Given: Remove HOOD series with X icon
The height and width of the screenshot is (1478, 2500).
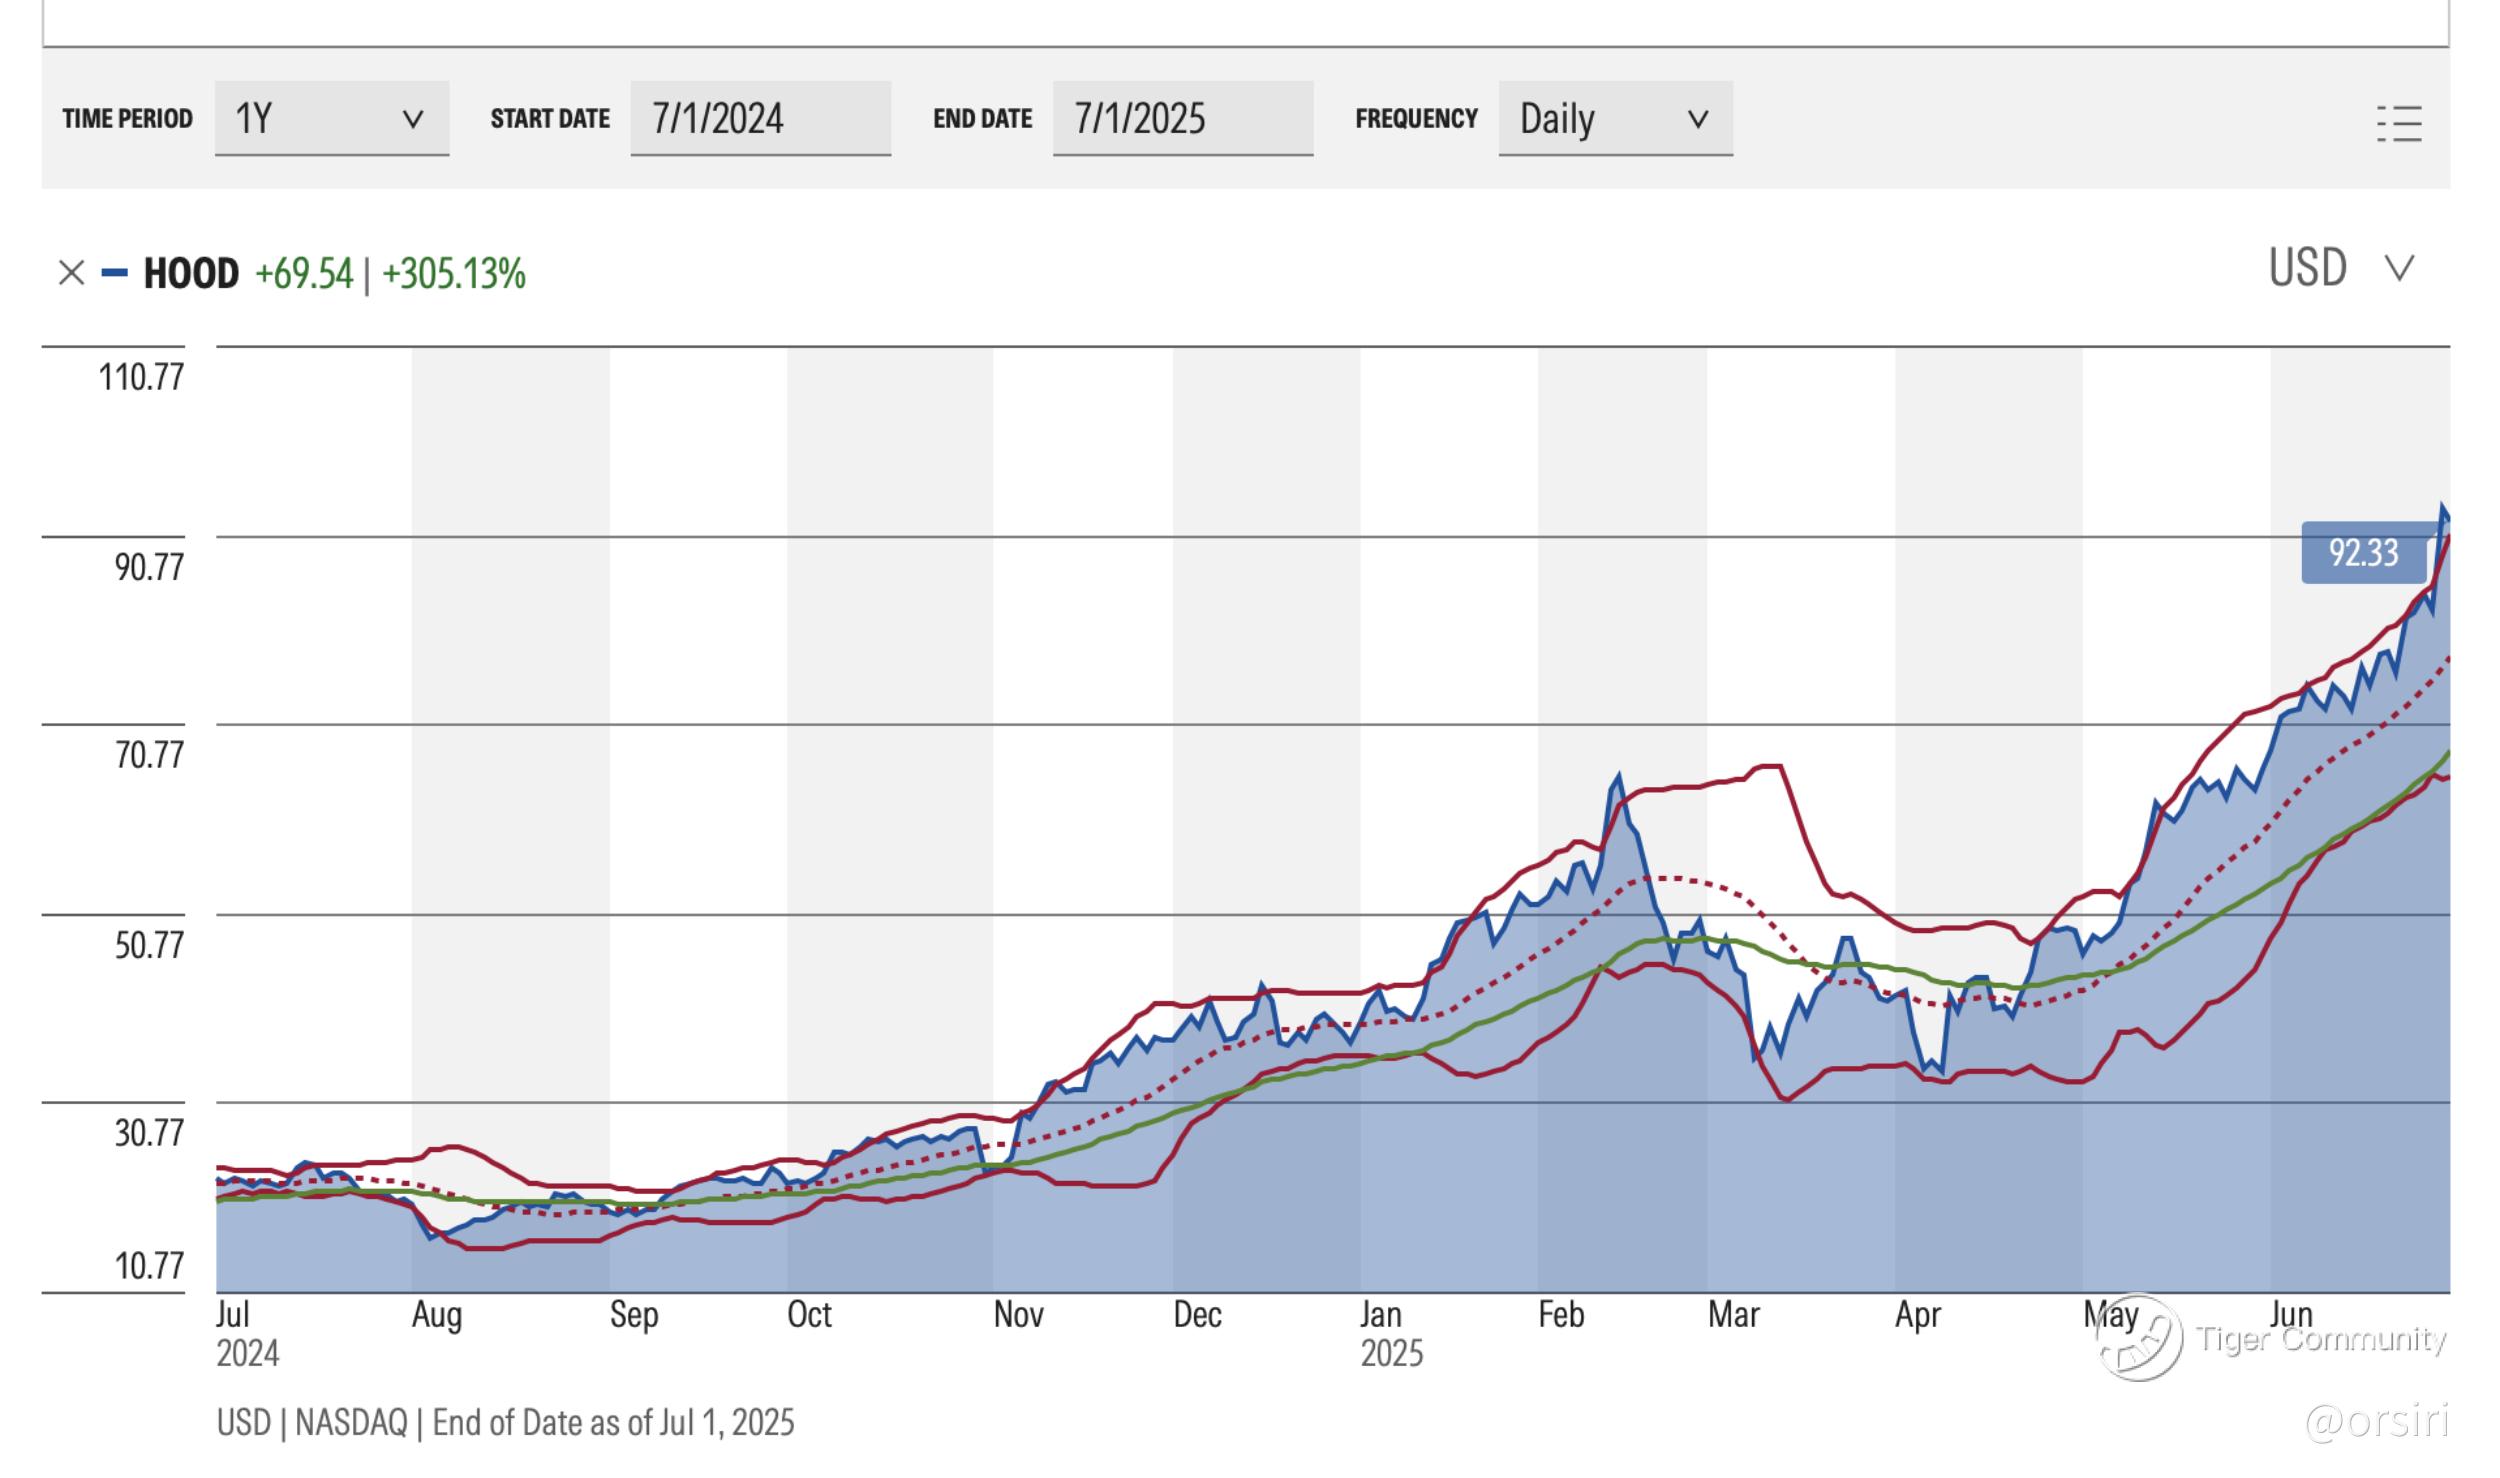Looking at the screenshot, I should [x=71, y=273].
